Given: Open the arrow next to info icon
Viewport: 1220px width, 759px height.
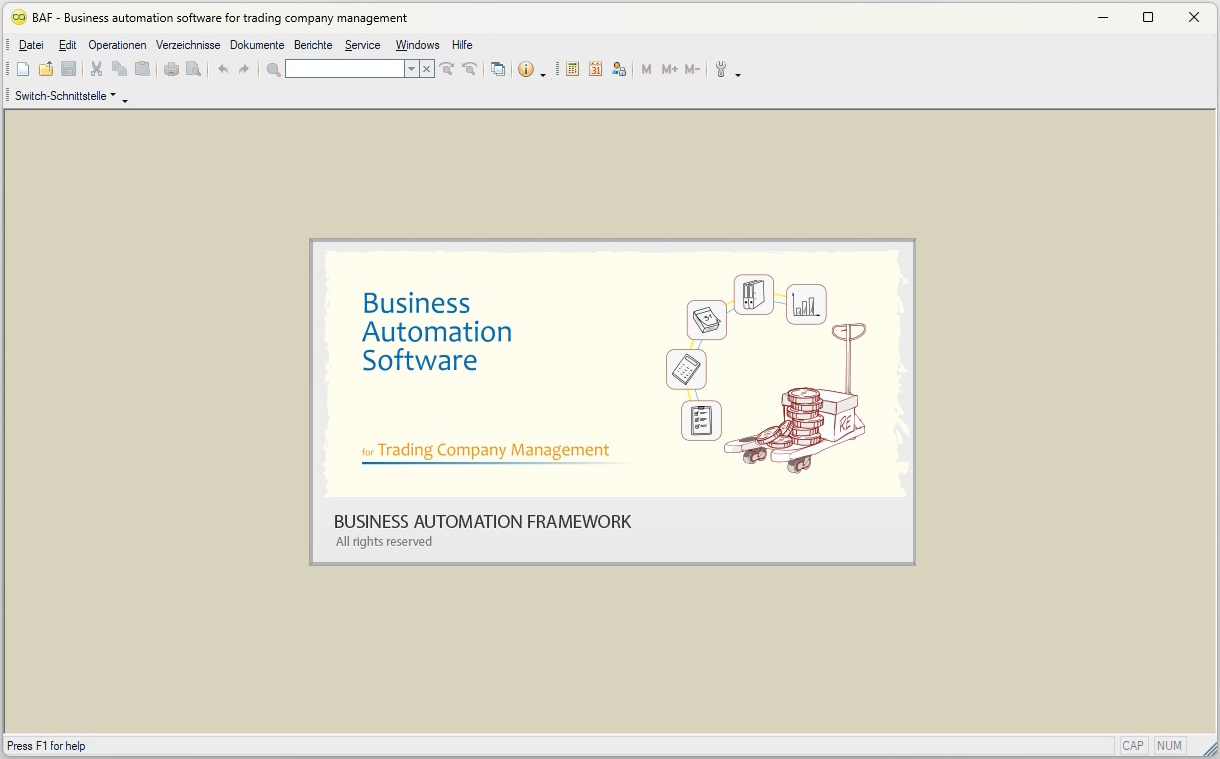Looking at the screenshot, I should [x=543, y=72].
